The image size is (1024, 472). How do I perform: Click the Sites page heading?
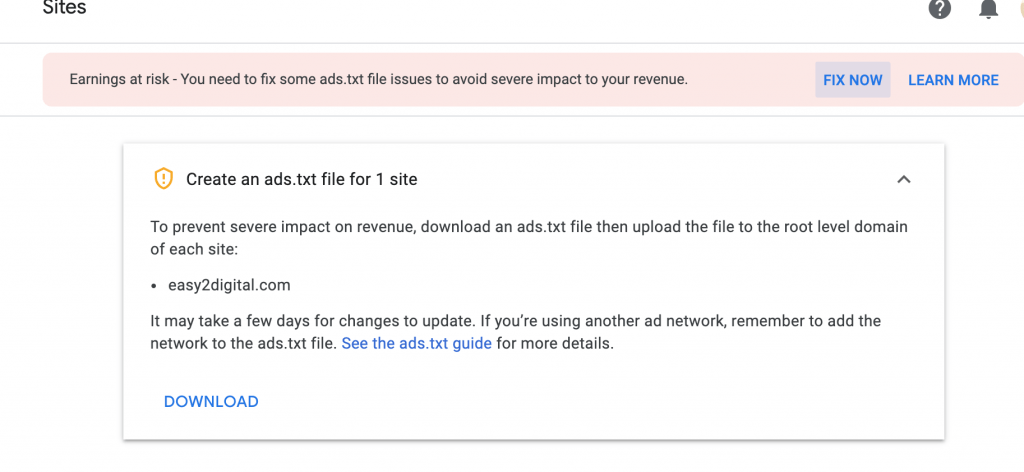pos(64,8)
